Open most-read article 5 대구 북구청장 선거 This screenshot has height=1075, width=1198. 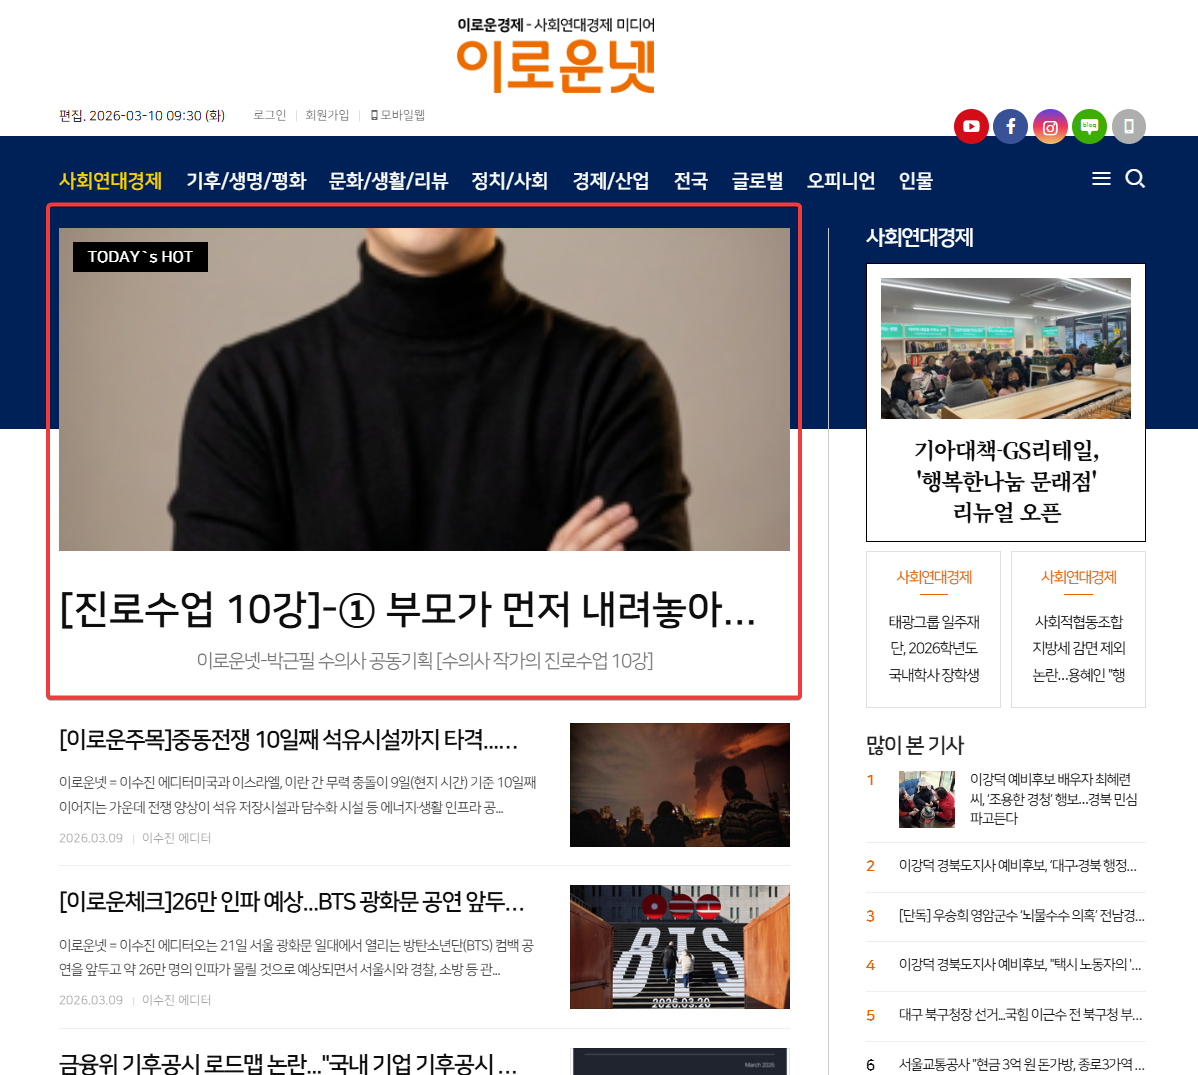pos(1021,1015)
